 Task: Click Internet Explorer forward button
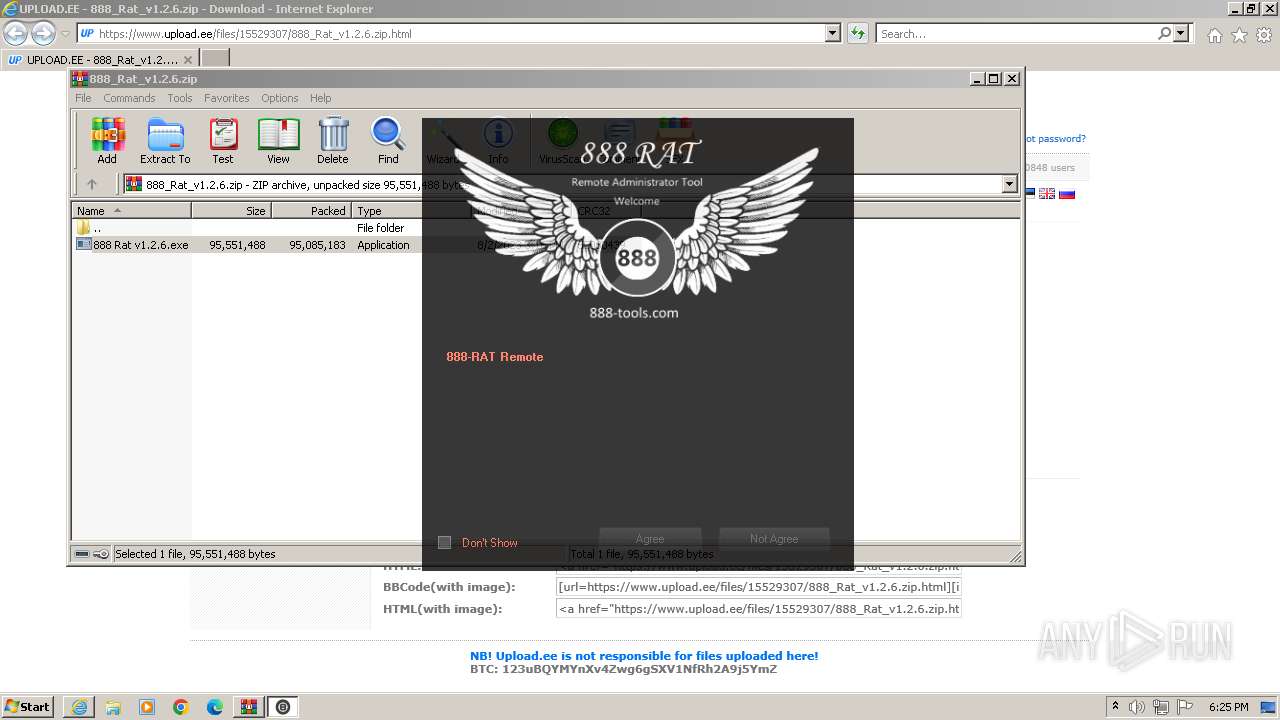point(43,33)
